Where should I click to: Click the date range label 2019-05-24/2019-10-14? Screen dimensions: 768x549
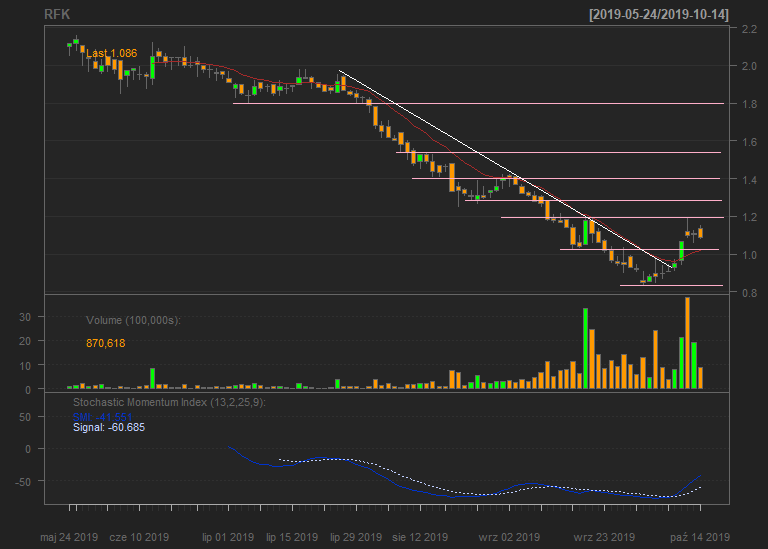[x=659, y=15]
